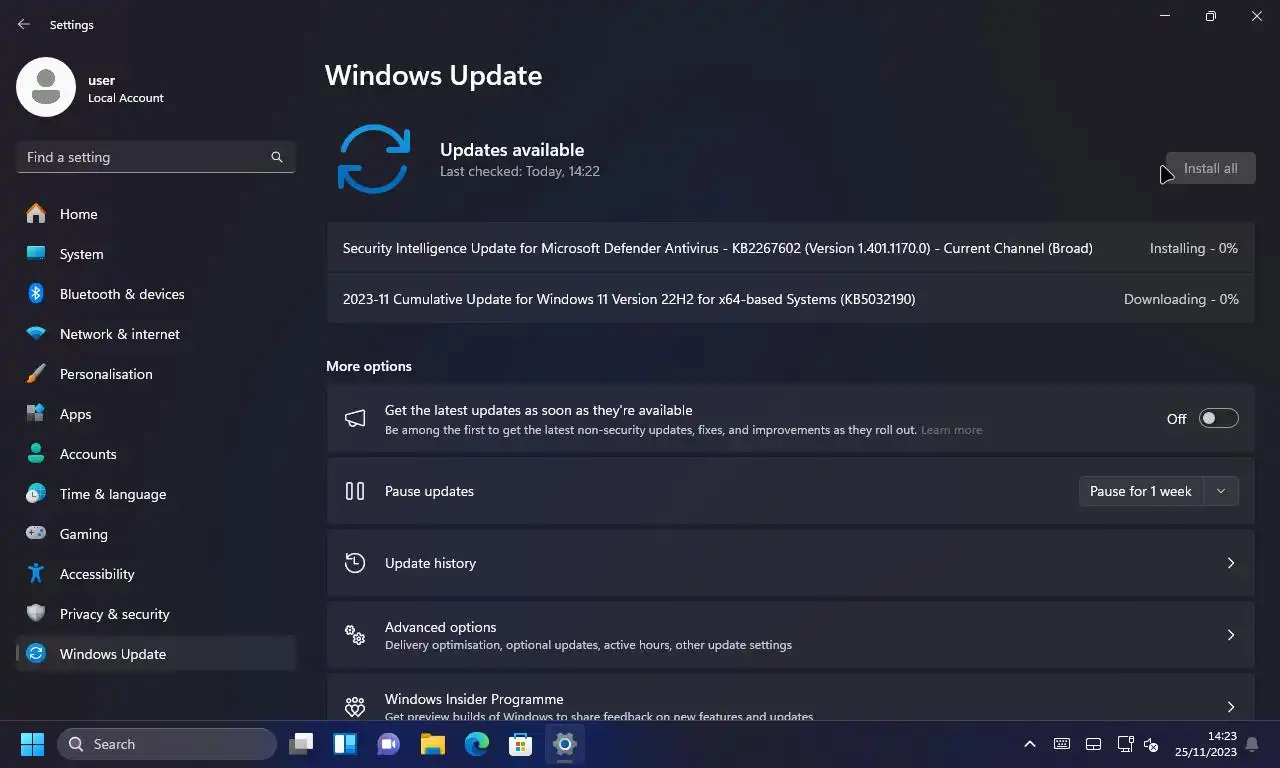
Task: Open the Pause for 1 week dropdown arrow
Action: tap(1220, 491)
